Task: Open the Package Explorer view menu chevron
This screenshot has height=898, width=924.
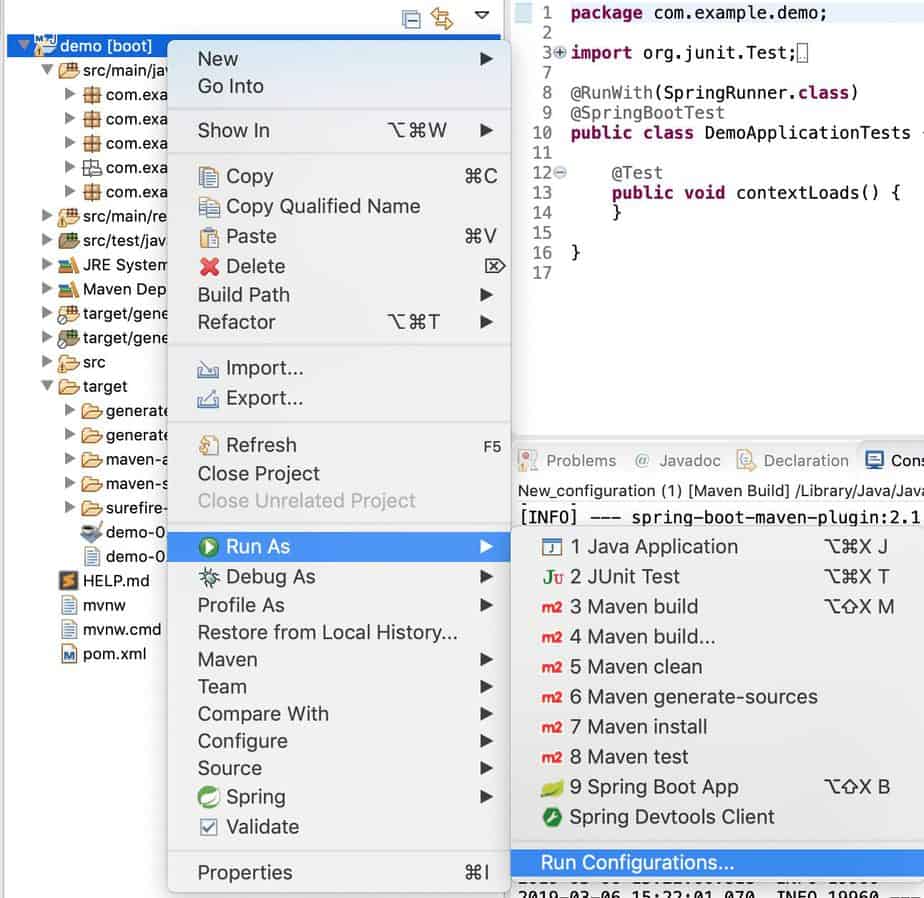Action: [482, 17]
